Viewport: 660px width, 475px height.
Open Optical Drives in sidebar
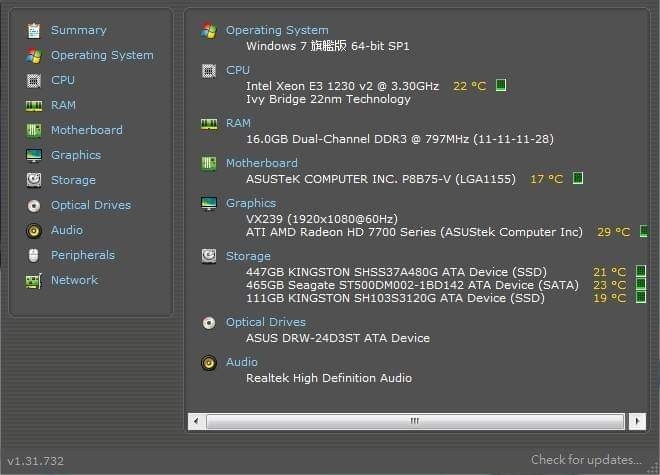point(91,205)
